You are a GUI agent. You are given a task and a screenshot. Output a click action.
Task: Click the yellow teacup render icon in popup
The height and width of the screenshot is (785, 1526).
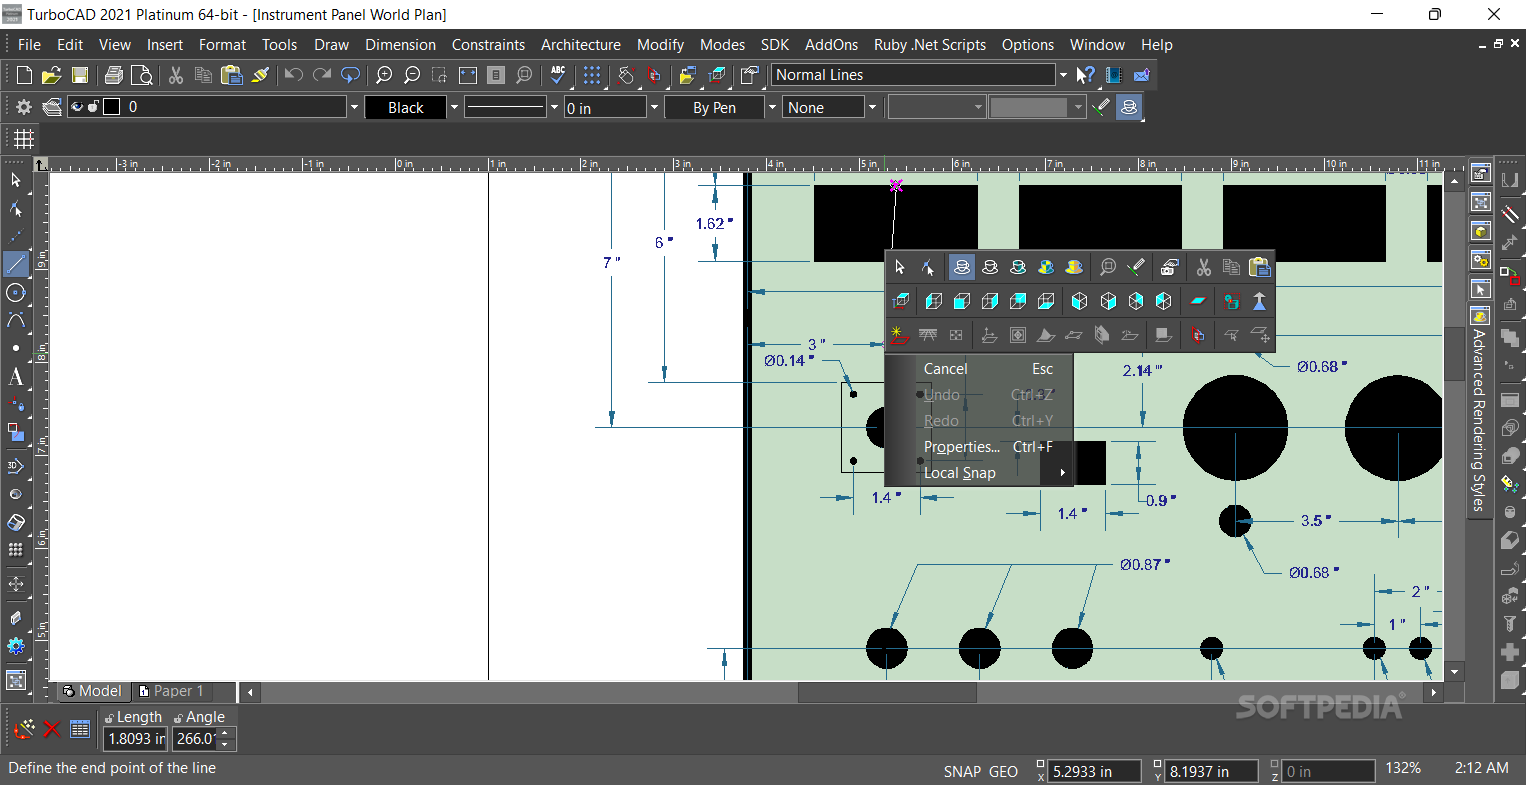click(1074, 267)
